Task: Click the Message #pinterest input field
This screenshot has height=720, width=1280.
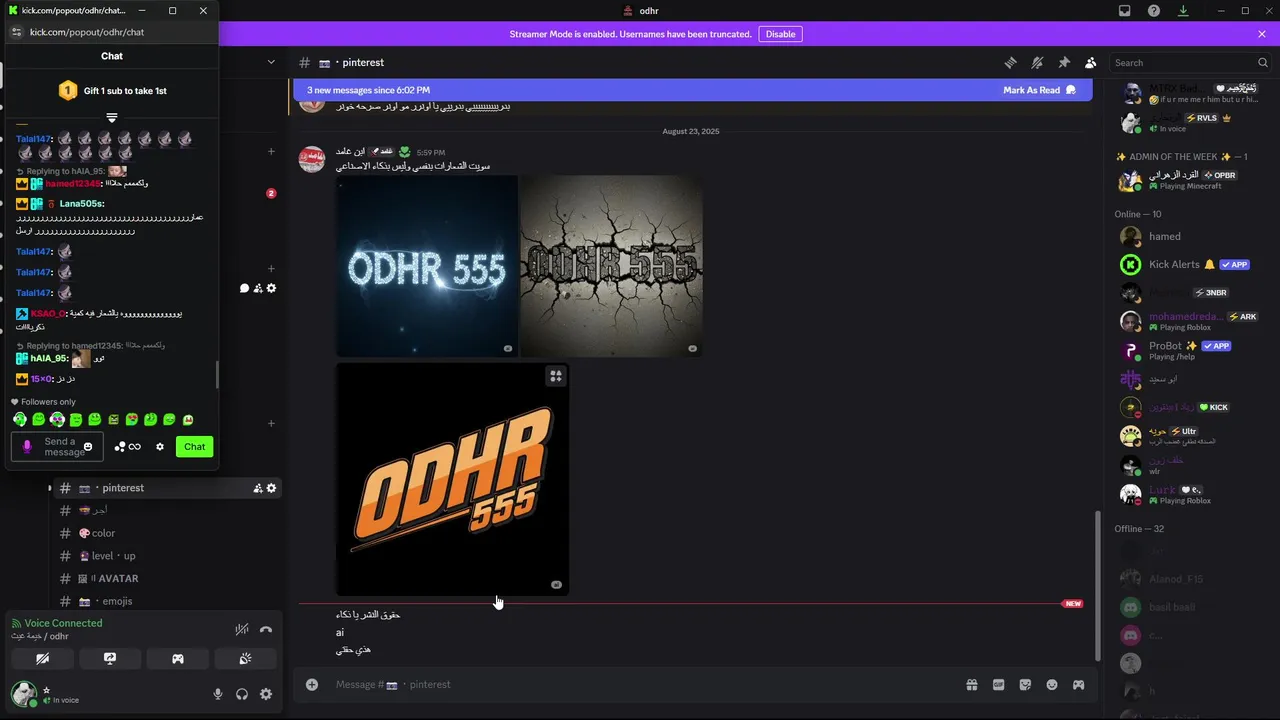Action: click(x=640, y=685)
